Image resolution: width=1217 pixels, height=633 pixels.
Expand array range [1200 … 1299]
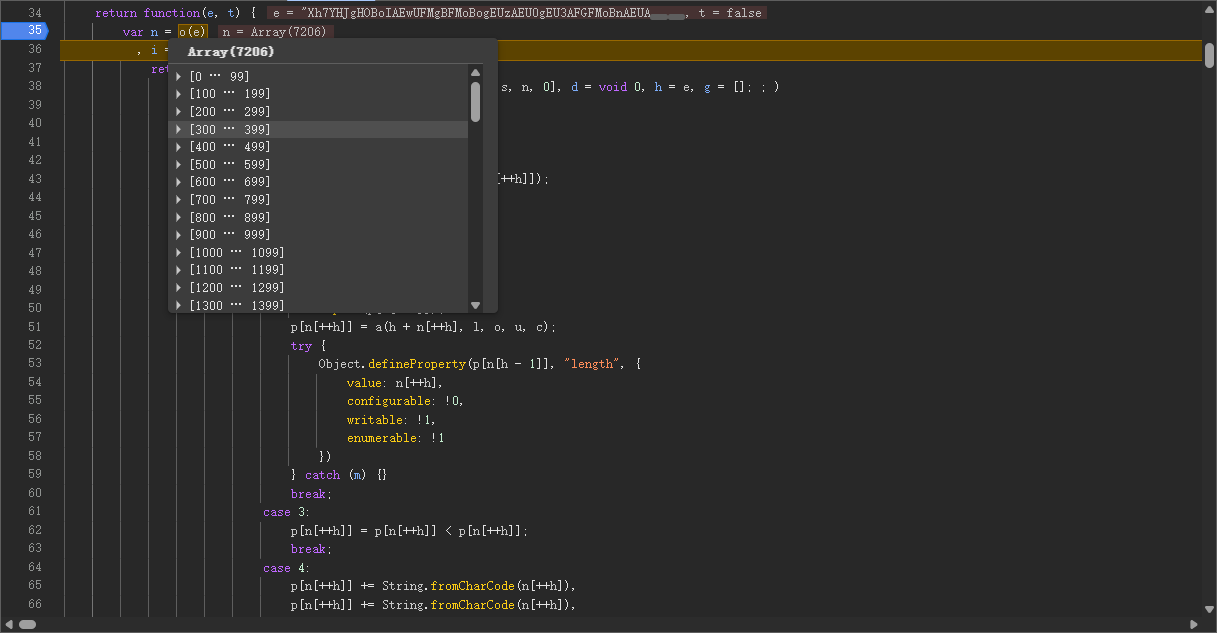click(179, 288)
